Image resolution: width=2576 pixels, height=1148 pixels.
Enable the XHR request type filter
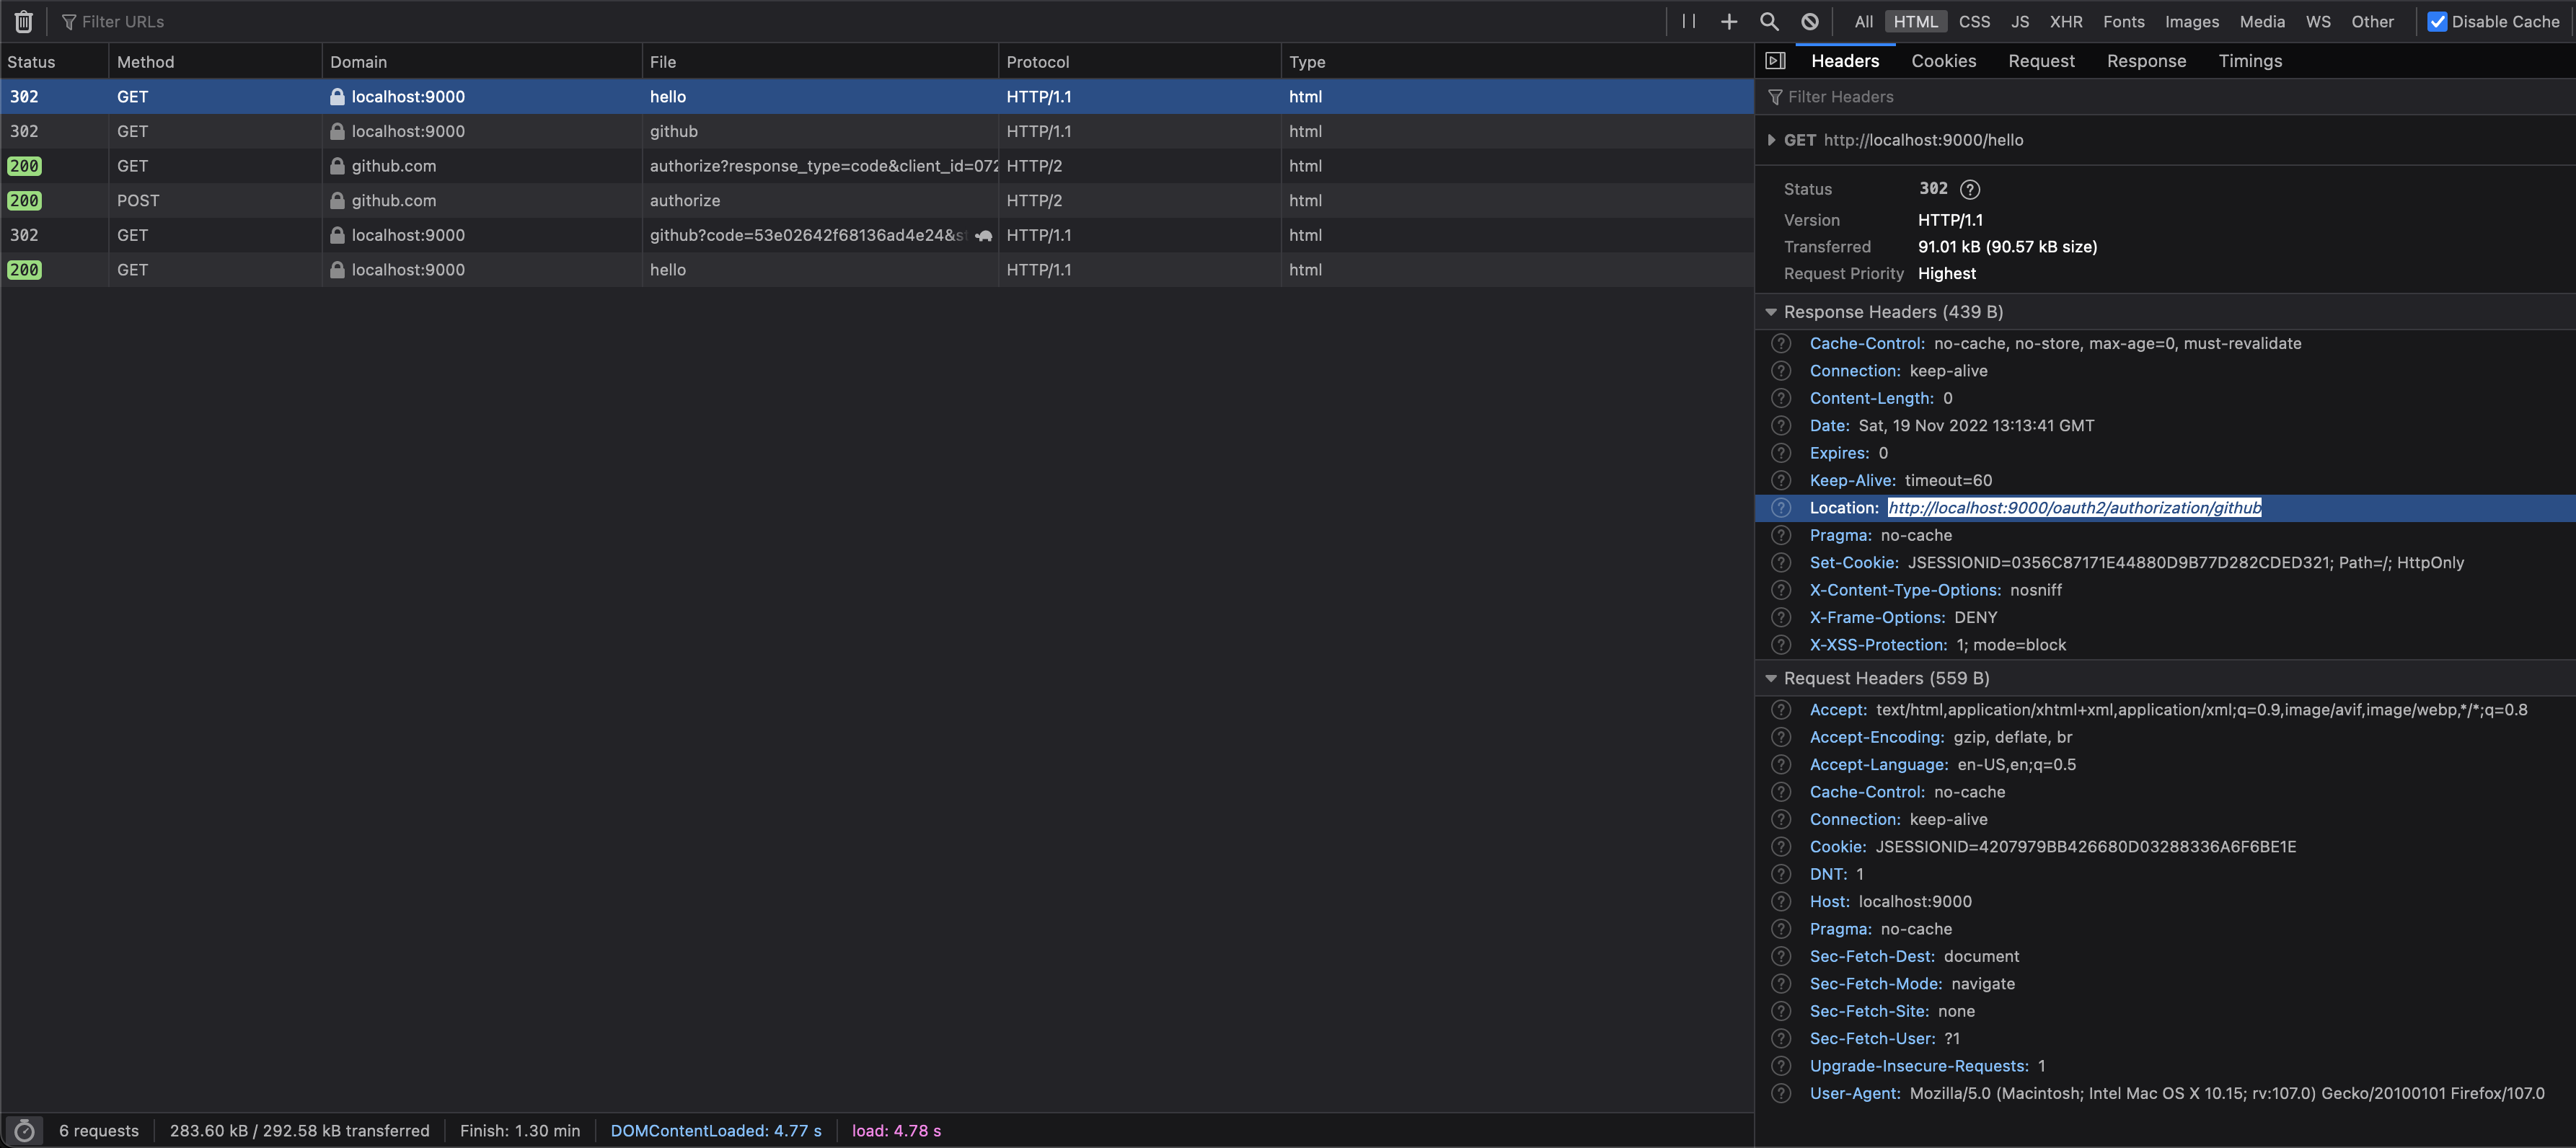tap(2065, 21)
